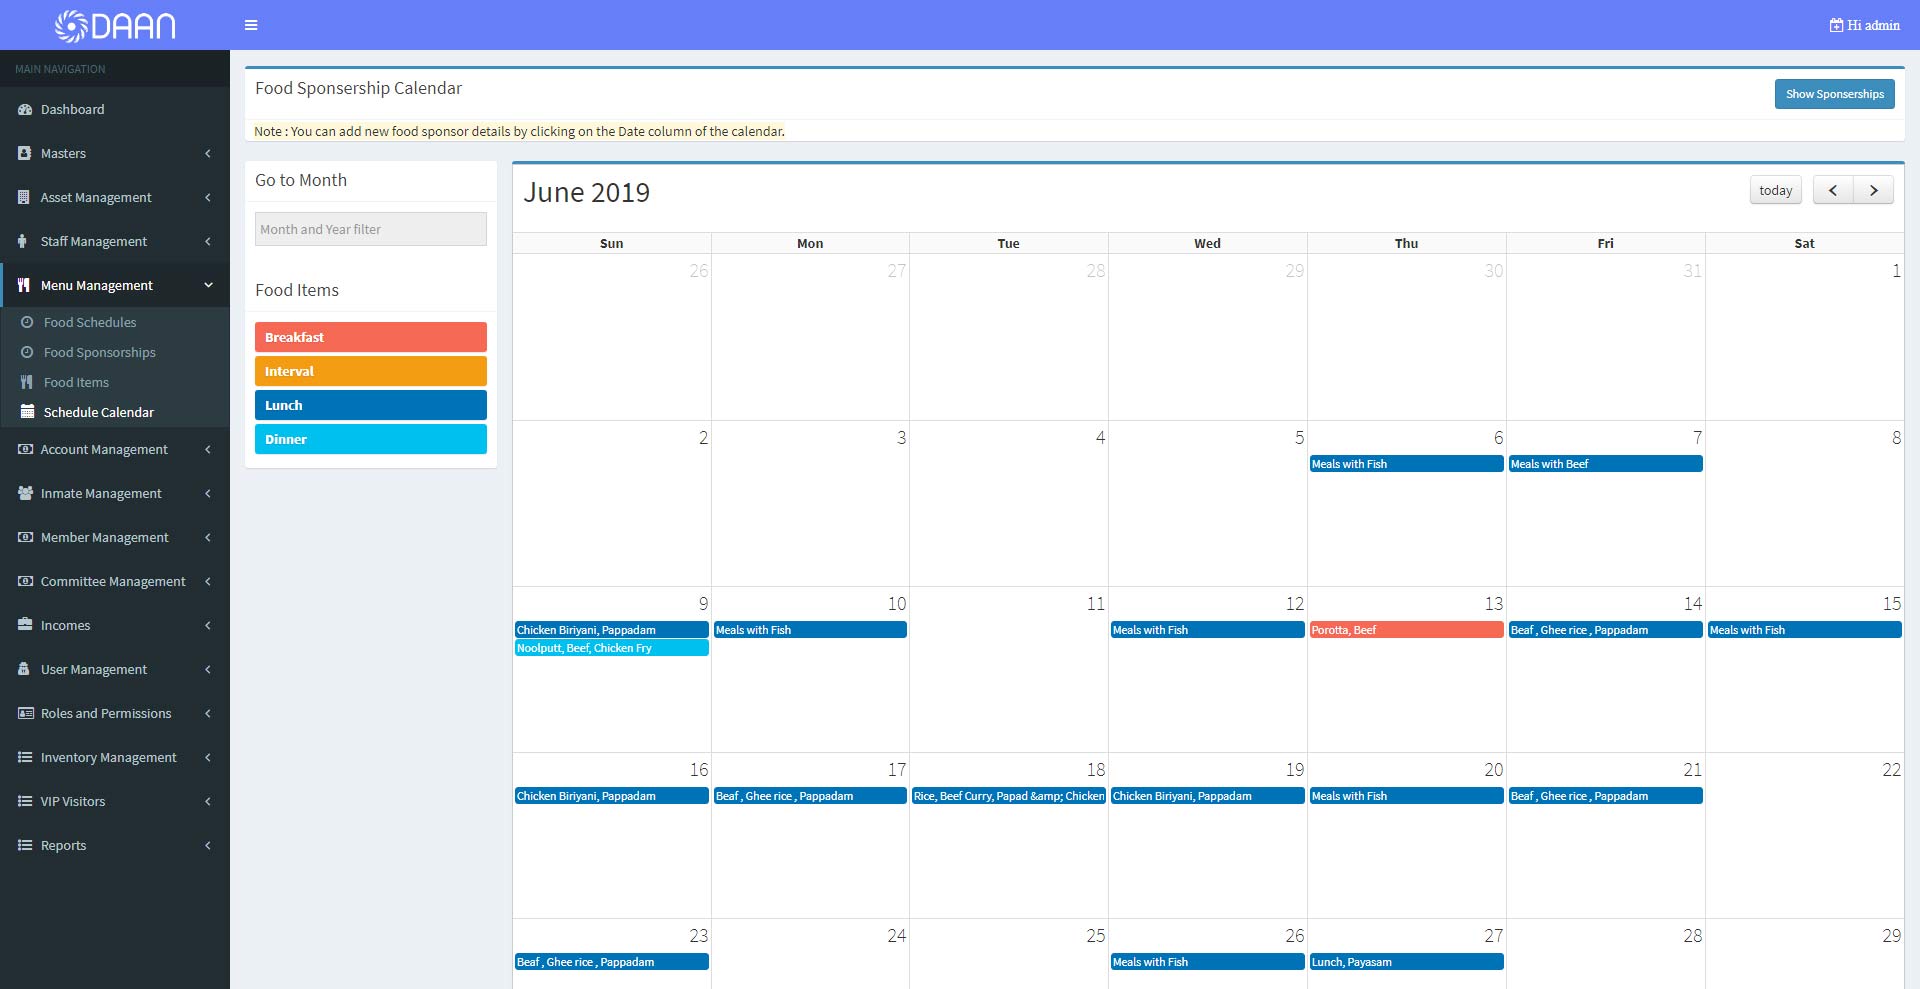
Task: Expand the Reports chevron
Action: (208, 845)
